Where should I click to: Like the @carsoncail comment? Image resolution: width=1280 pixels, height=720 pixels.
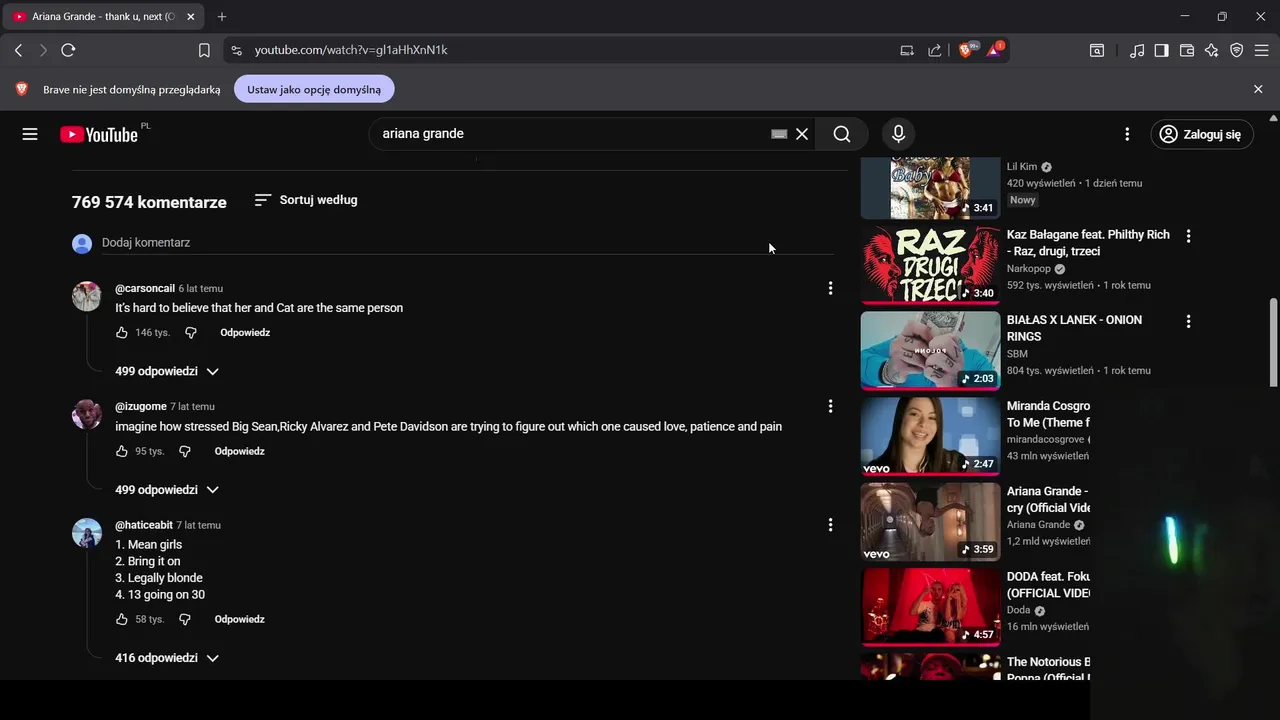click(x=122, y=332)
